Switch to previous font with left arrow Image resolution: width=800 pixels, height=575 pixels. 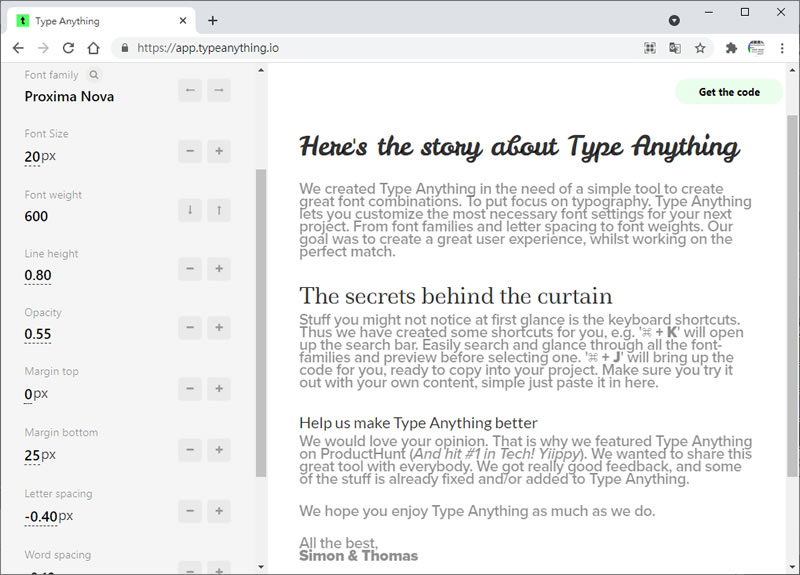[x=189, y=91]
